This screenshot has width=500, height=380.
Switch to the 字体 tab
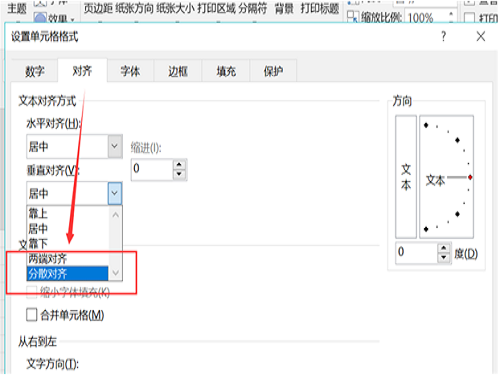[x=130, y=71]
